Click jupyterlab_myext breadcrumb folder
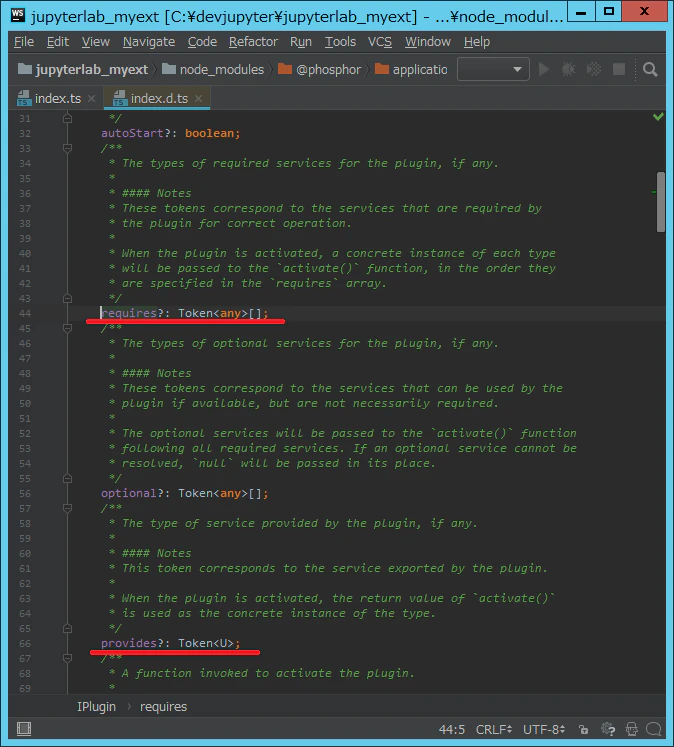This screenshot has width=674, height=747. pyautogui.click(x=83, y=70)
